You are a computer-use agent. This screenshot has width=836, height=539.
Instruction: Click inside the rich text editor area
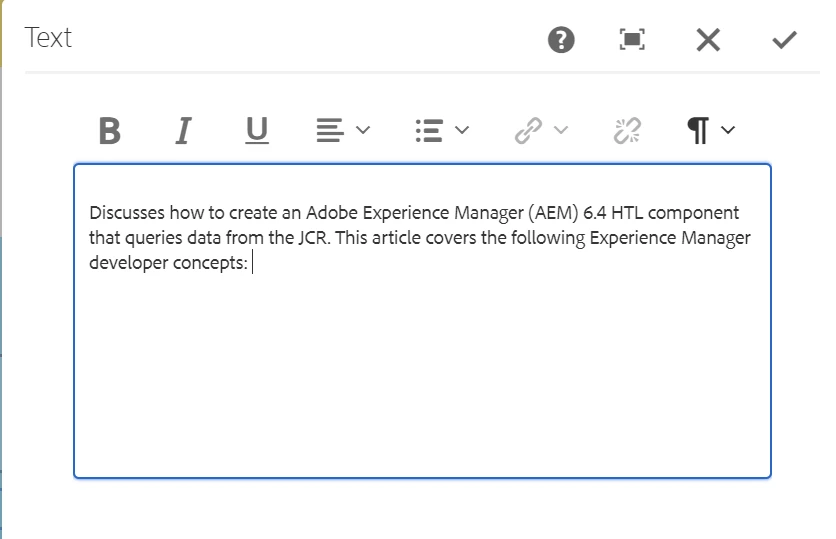coord(422,321)
